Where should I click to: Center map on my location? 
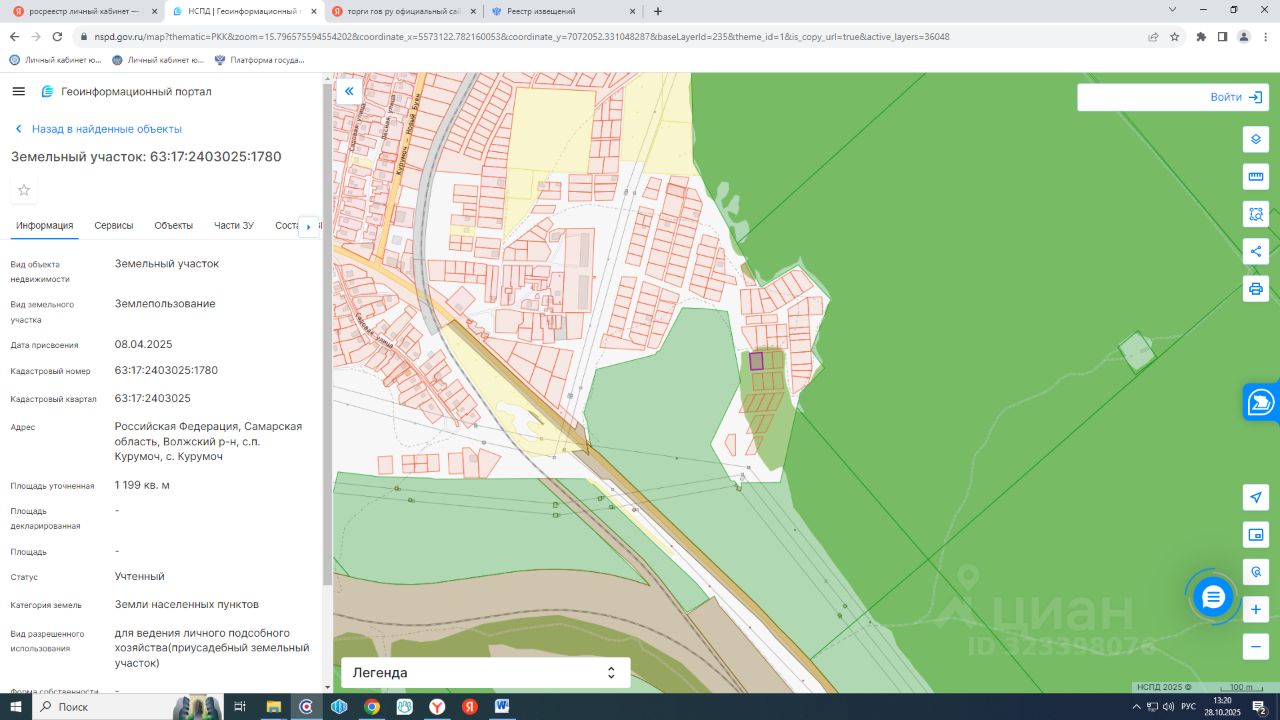point(1256,497)
